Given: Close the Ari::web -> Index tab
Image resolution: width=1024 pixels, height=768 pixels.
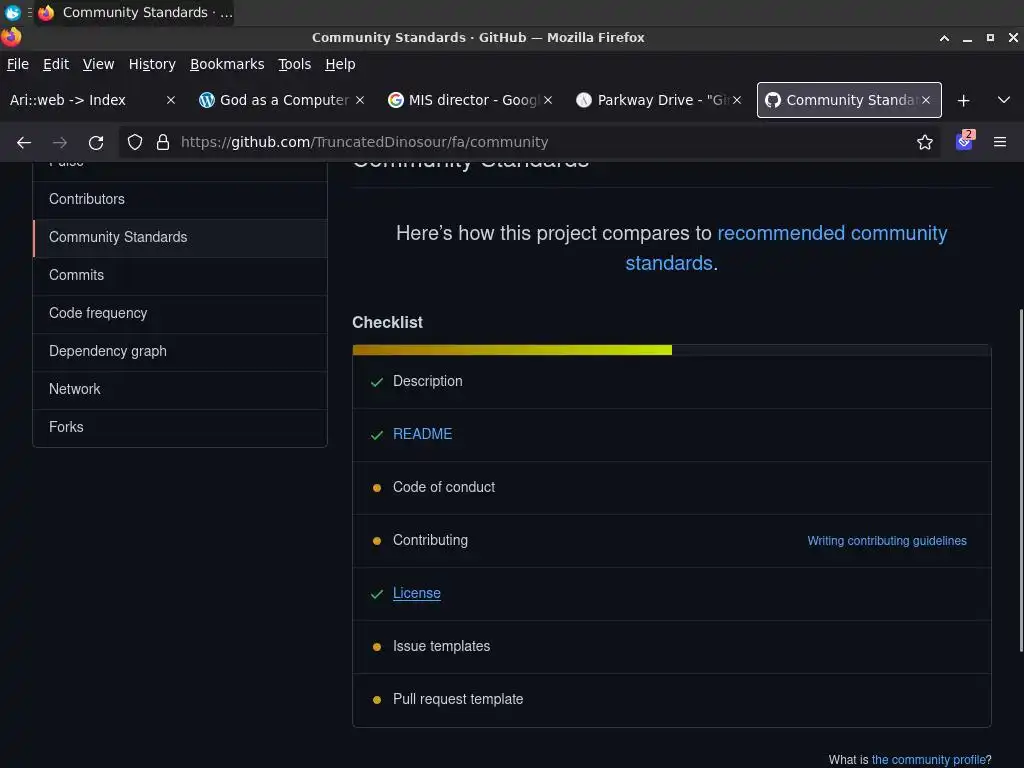Looking at the screenshot, I should pyautogui.click(x=170, y=100).
